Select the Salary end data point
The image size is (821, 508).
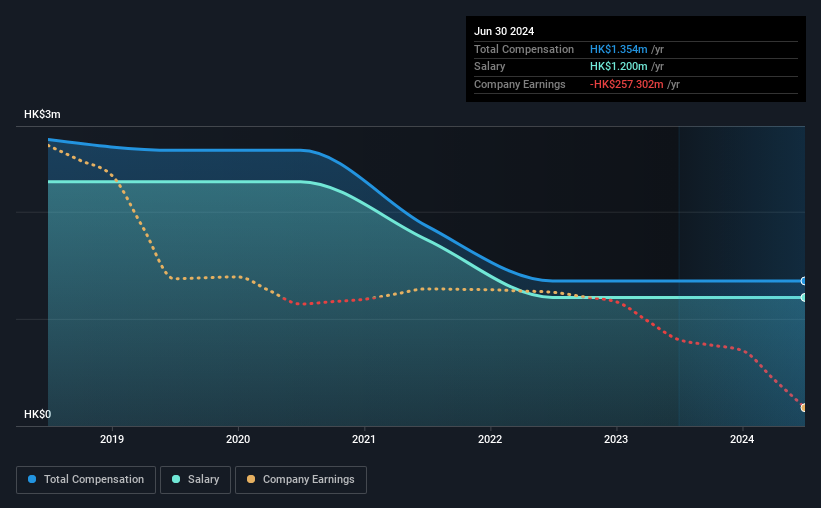pyautogui.click(x=803, y=297)
